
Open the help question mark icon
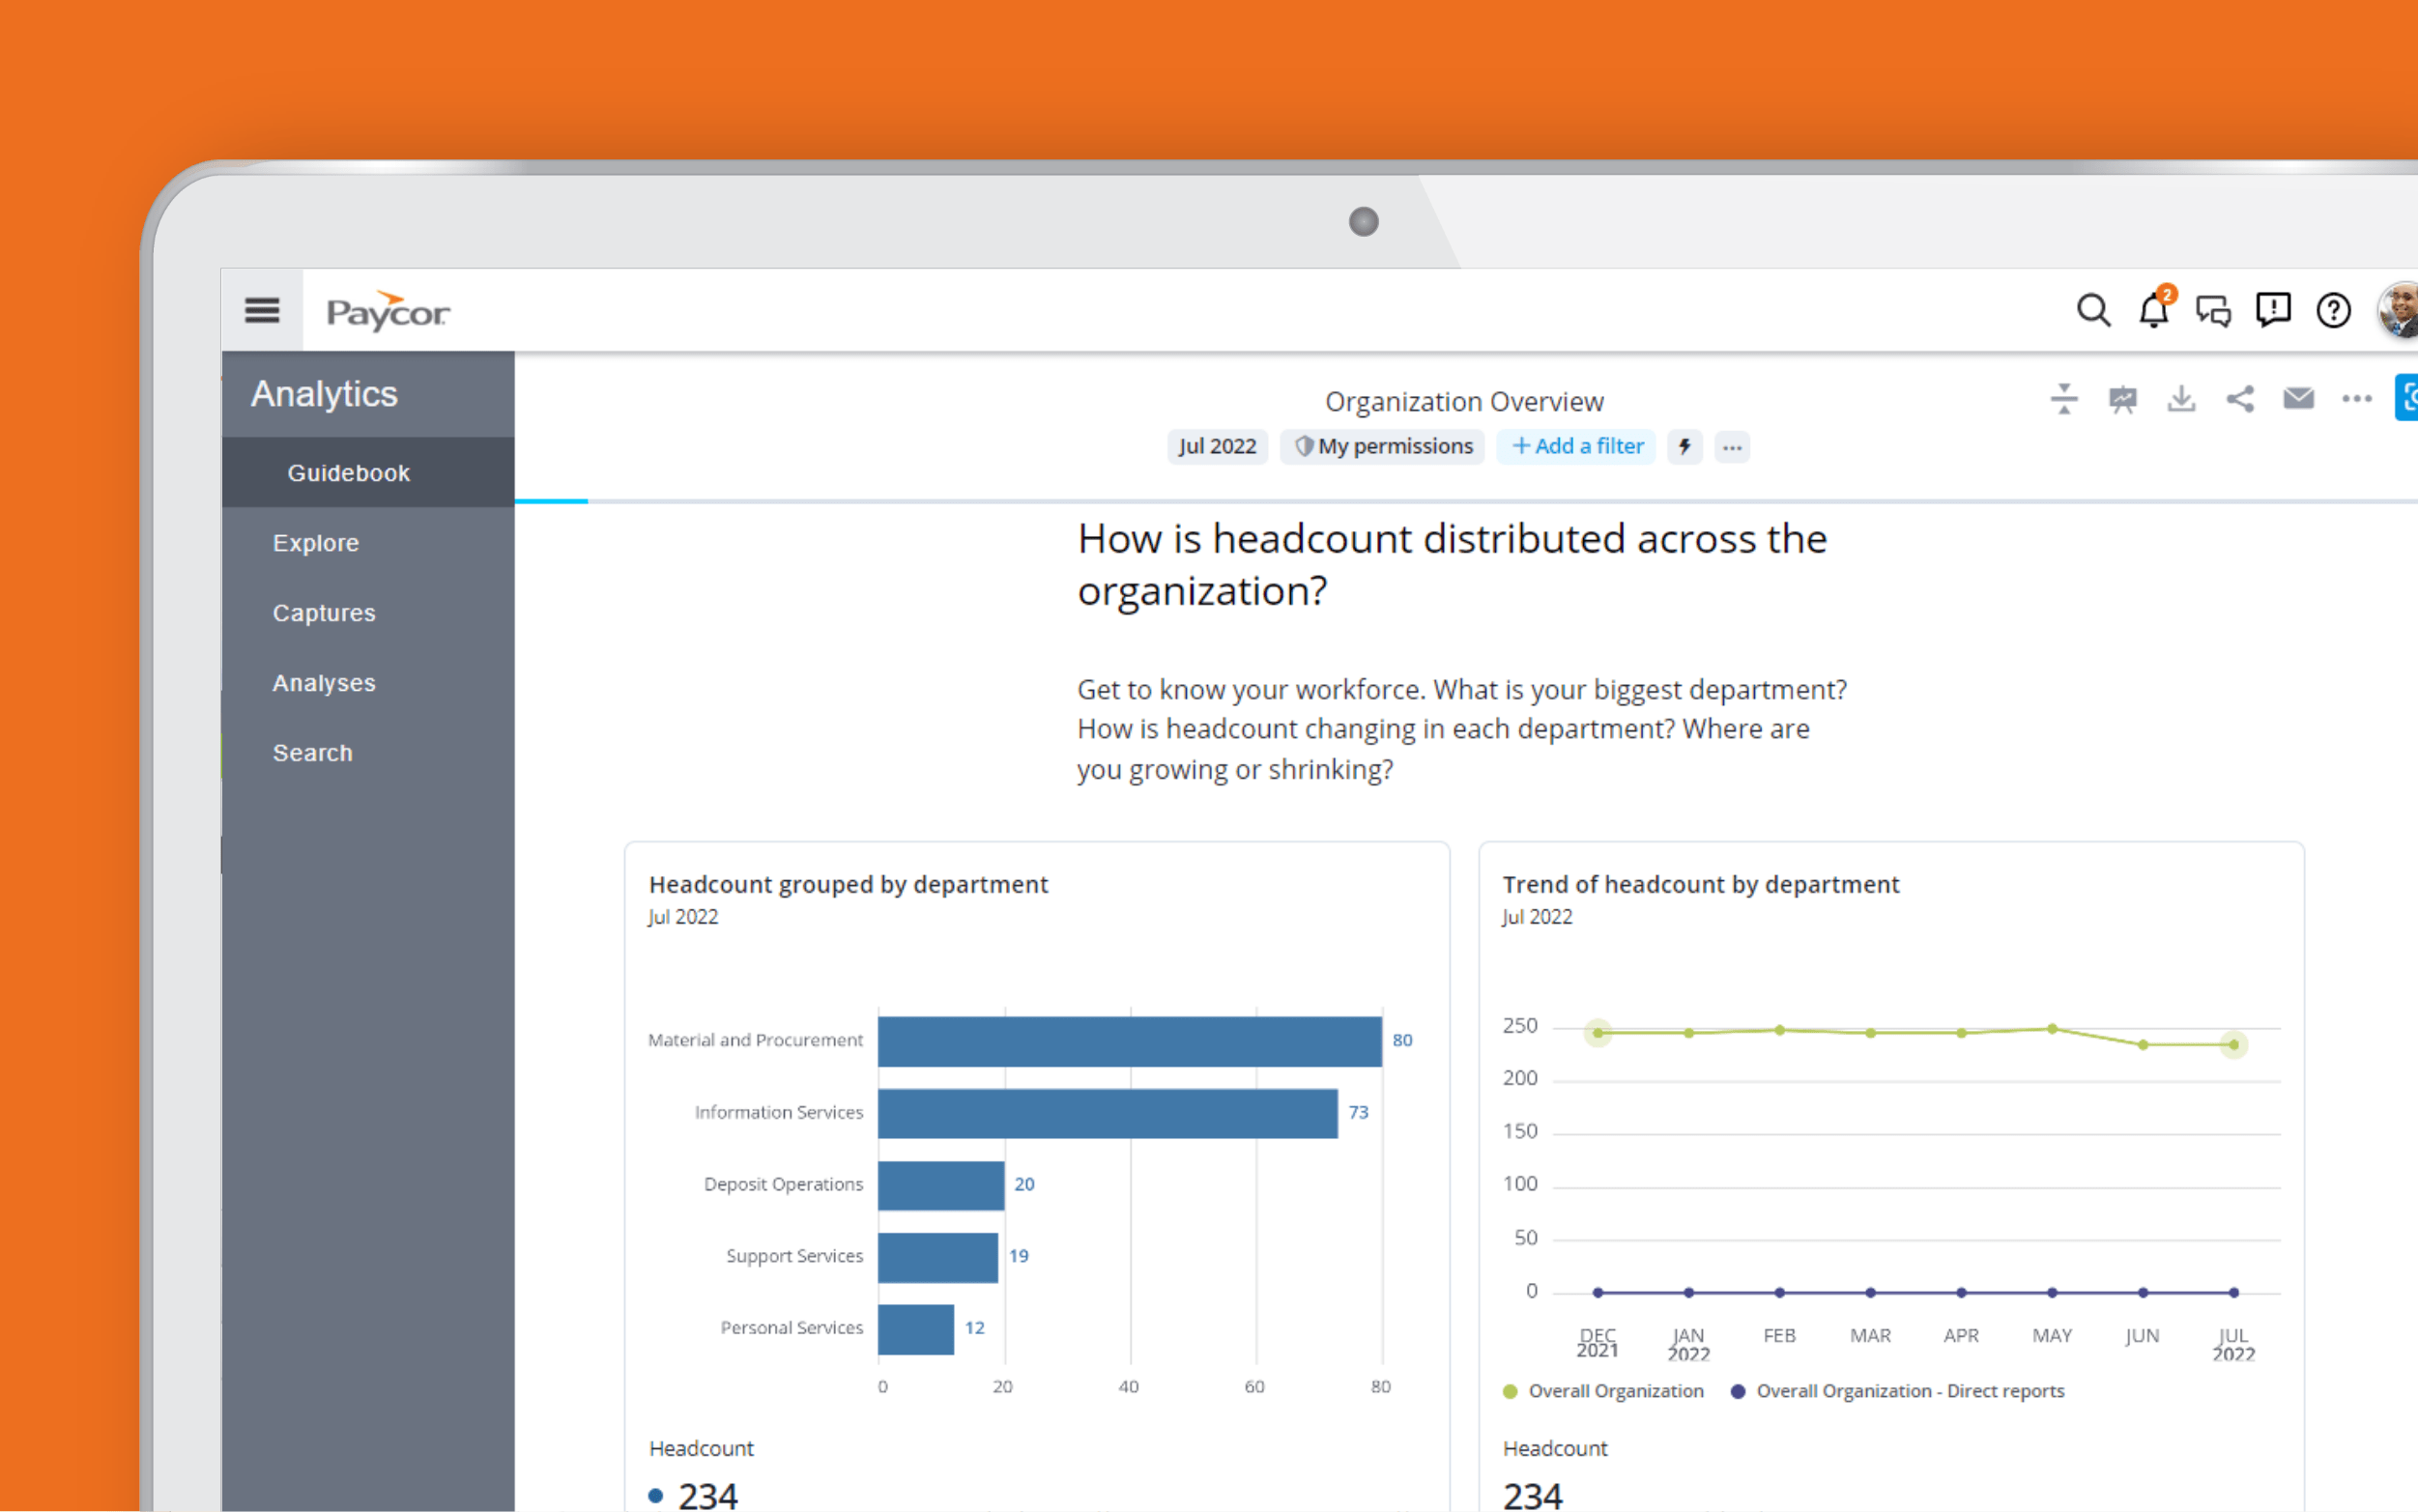2333,311
